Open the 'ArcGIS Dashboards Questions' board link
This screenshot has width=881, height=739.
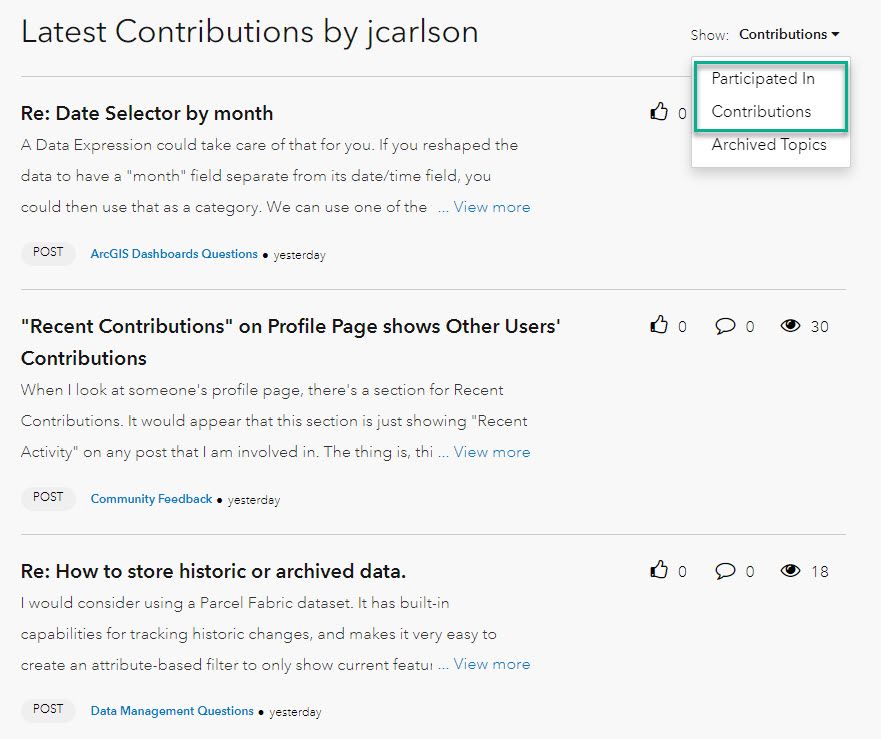[x=174, y=254]
